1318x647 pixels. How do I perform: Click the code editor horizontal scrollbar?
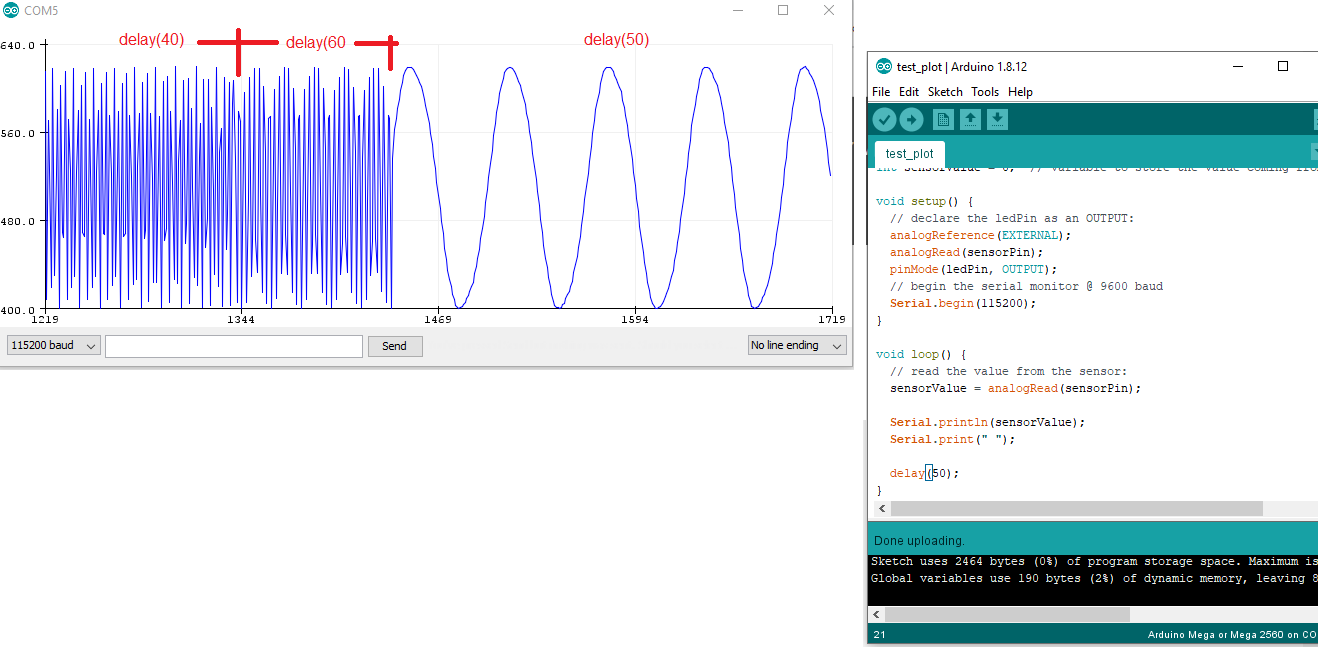[x=1076, y=509]
